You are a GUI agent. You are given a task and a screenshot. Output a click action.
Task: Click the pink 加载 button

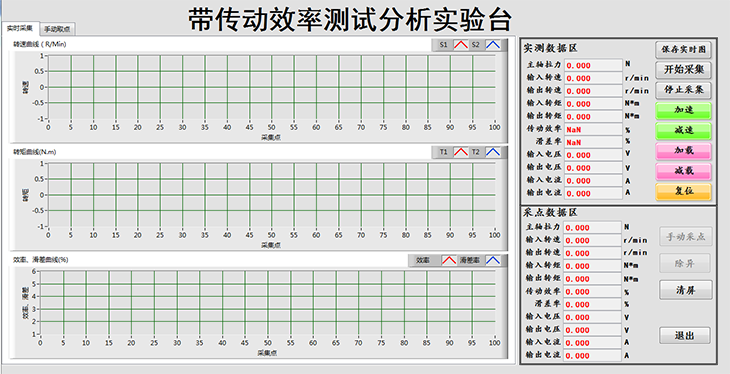[683, 151]
